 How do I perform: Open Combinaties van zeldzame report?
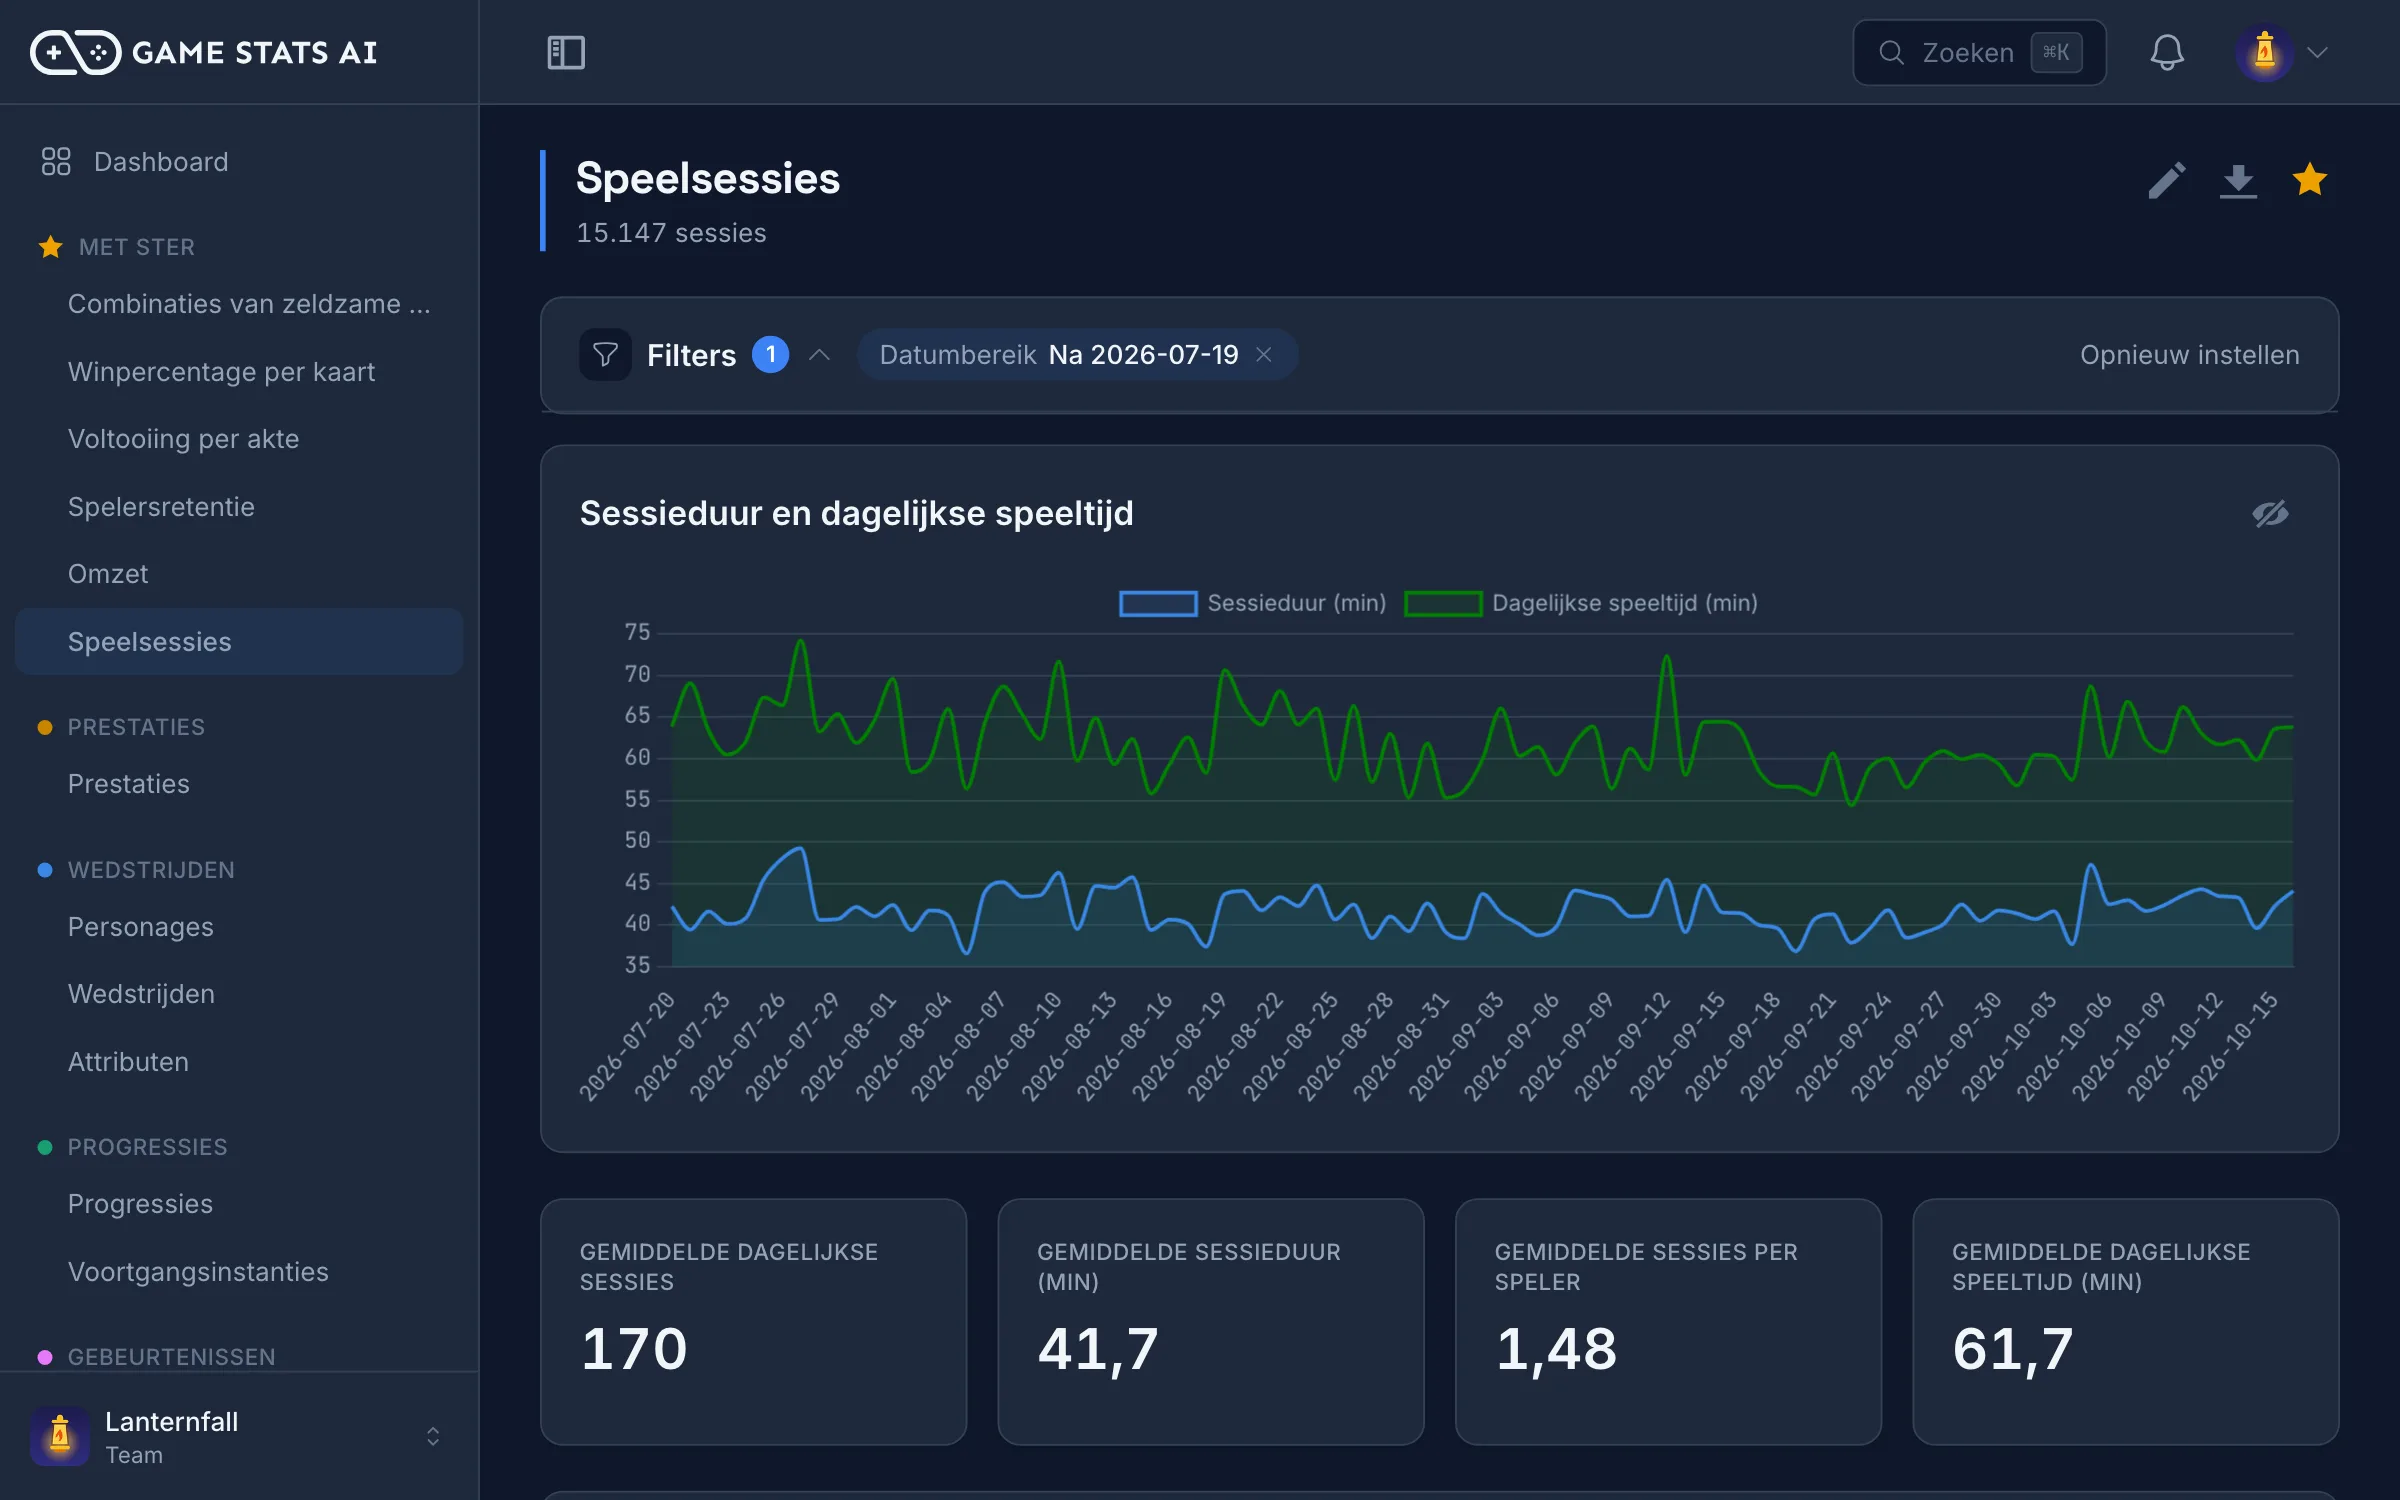239,304
